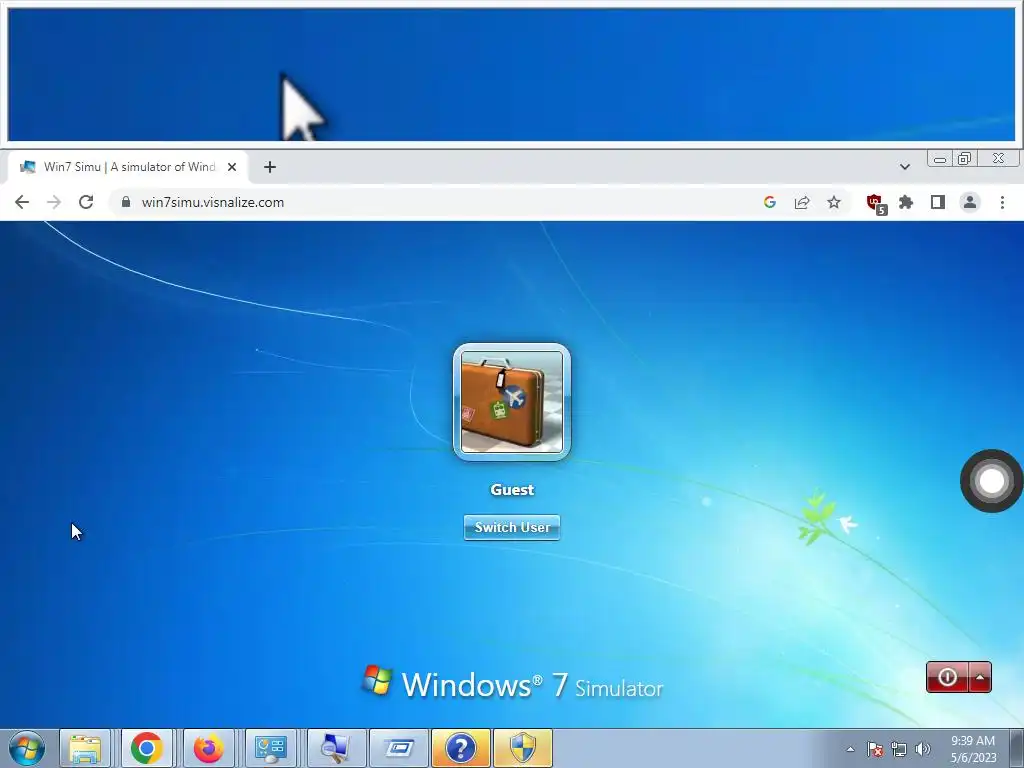Open the security shield taskbar icon
Screen dimensions: 1024x768
pos(522,748)
